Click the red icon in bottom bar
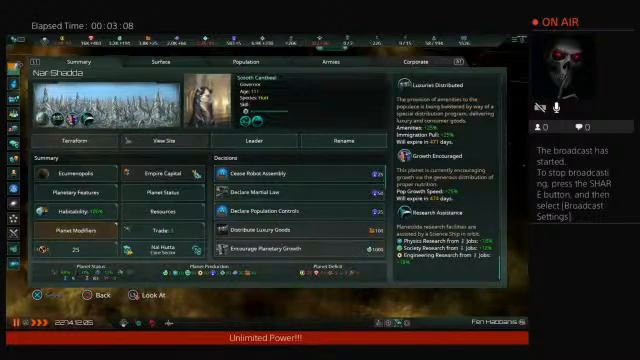 [152, 323]
